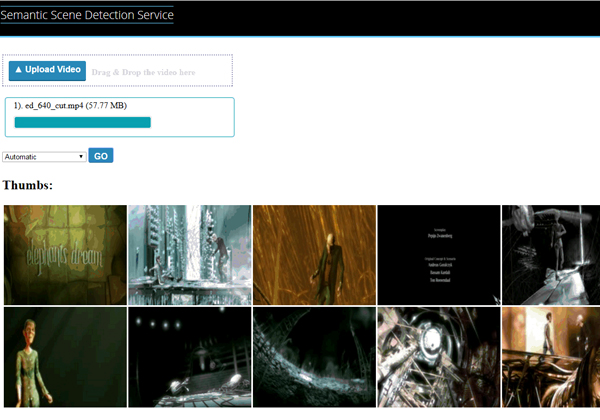Click the upload arrow icon on Upload Video
Screen dimensions: 600x420
(19, 70)
